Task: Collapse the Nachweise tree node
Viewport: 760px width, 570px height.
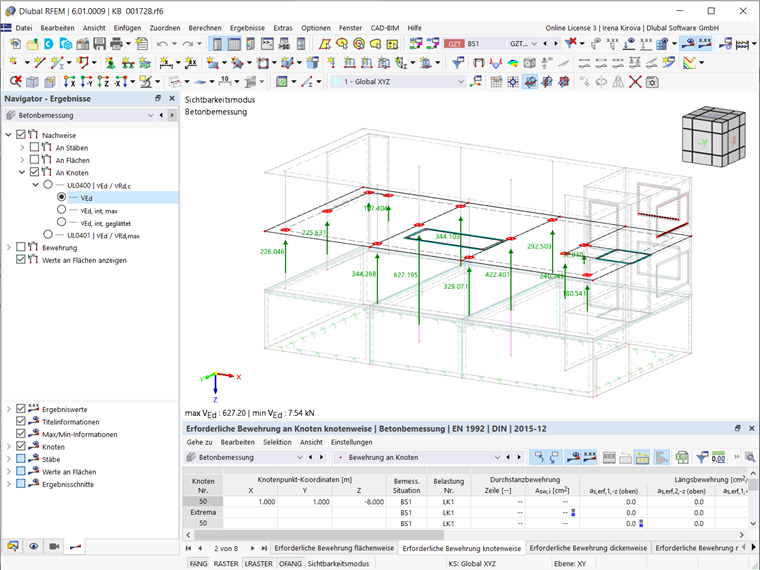Action: tap(8, 135)
